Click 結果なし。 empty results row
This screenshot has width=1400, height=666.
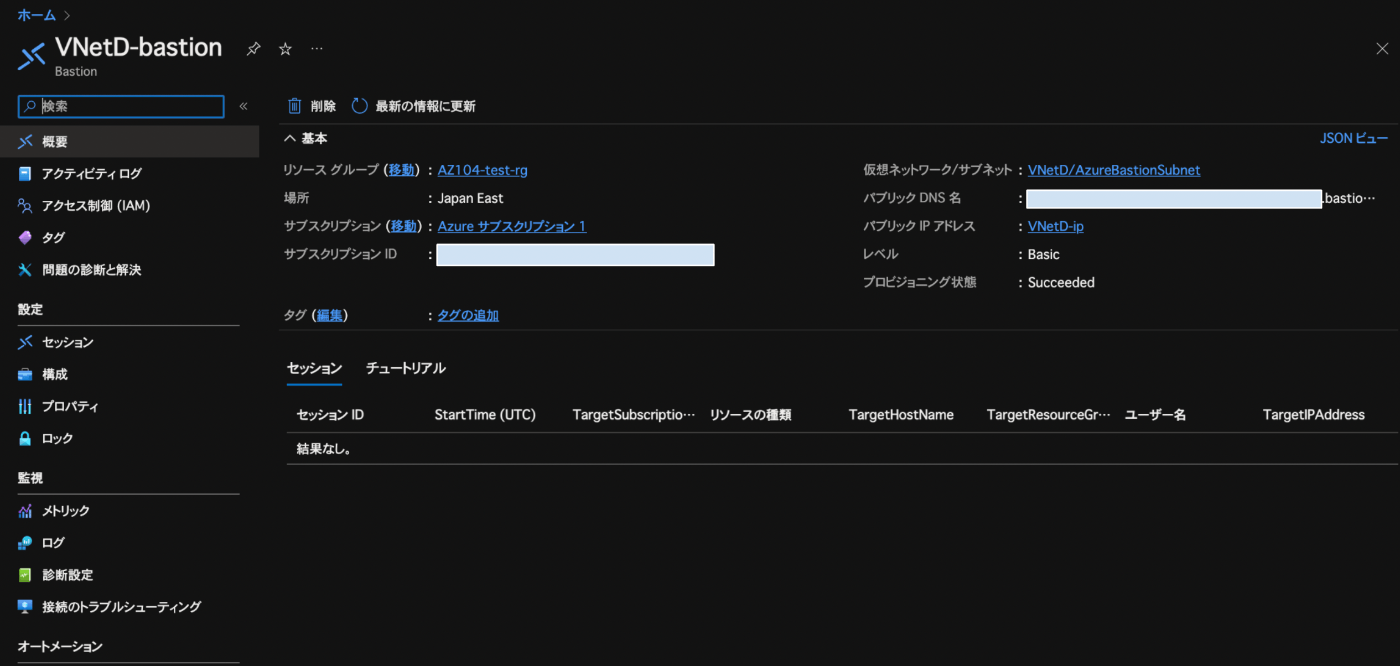click(x=842, y=448)
